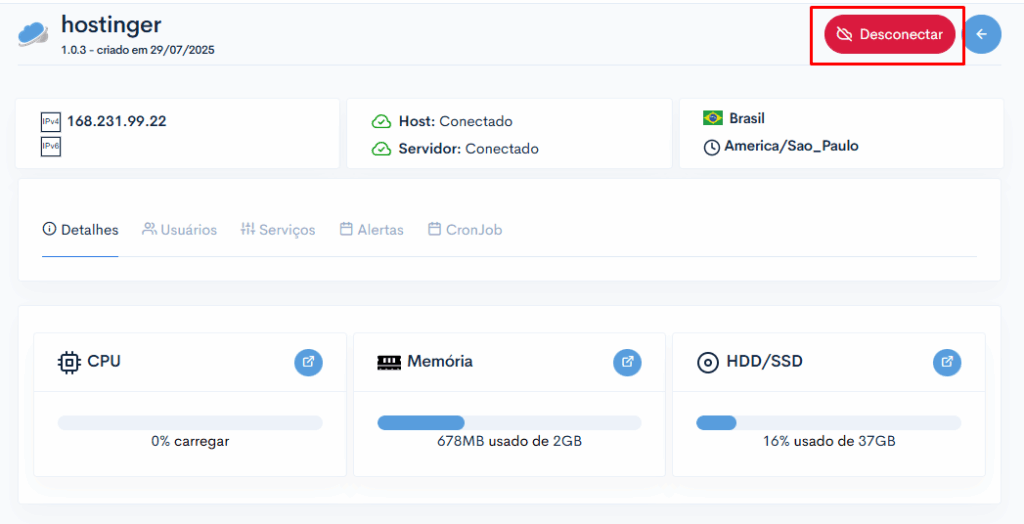Click the clock icon beside America/Sao_Paulo
Screen dimensions: 1024x524
(x=711, y=148)
